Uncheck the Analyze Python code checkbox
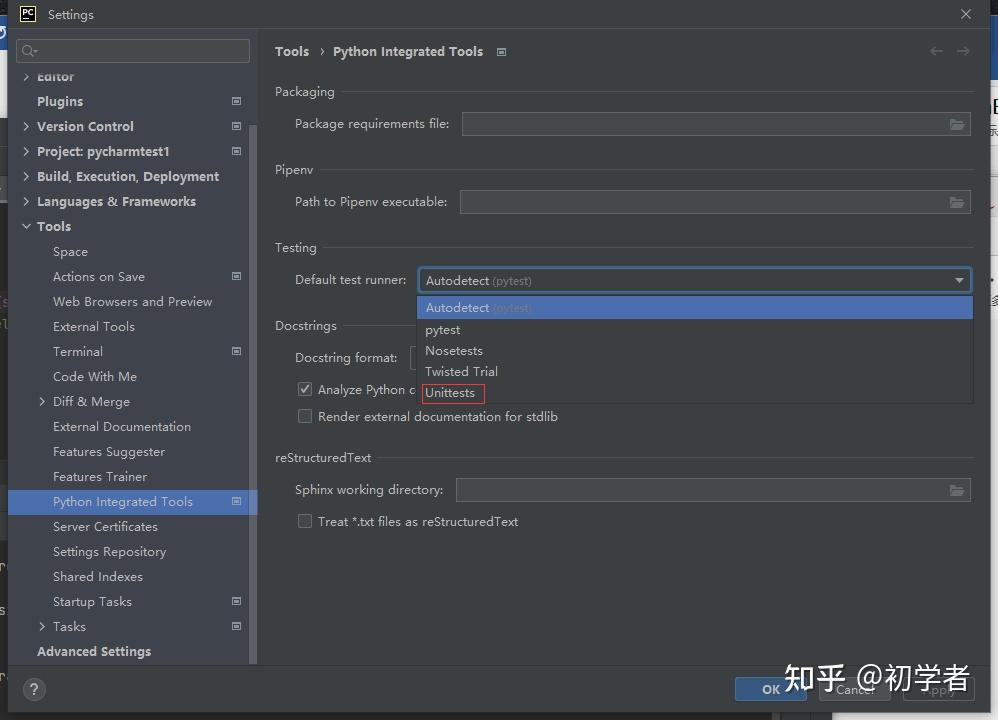Viewport: 998px width, 720px height. (305, 389)
